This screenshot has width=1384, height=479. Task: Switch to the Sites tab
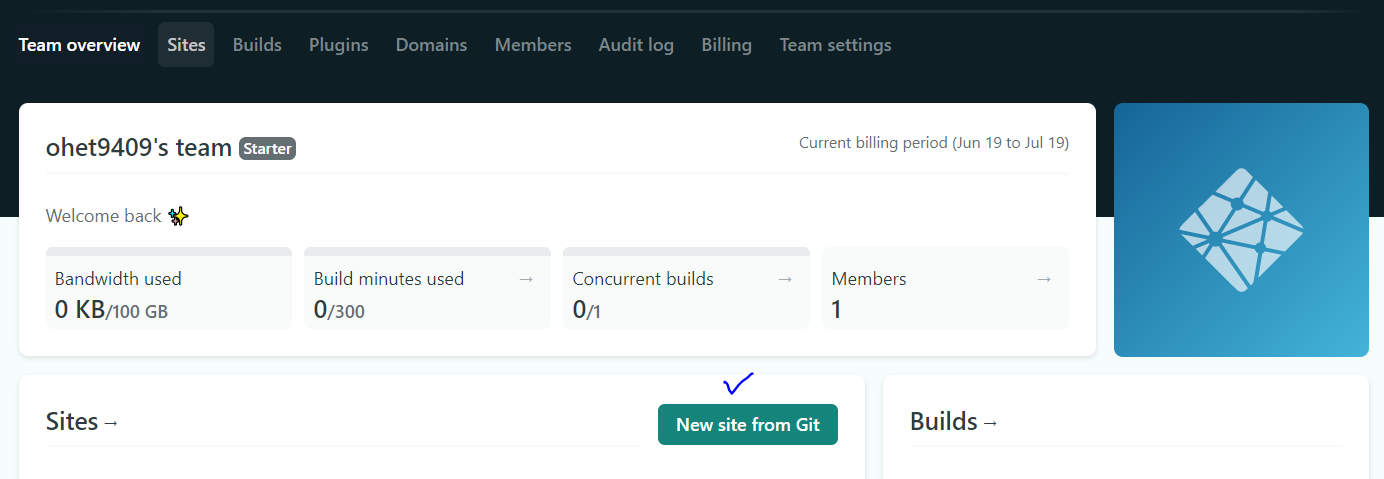tap(186, 45)
